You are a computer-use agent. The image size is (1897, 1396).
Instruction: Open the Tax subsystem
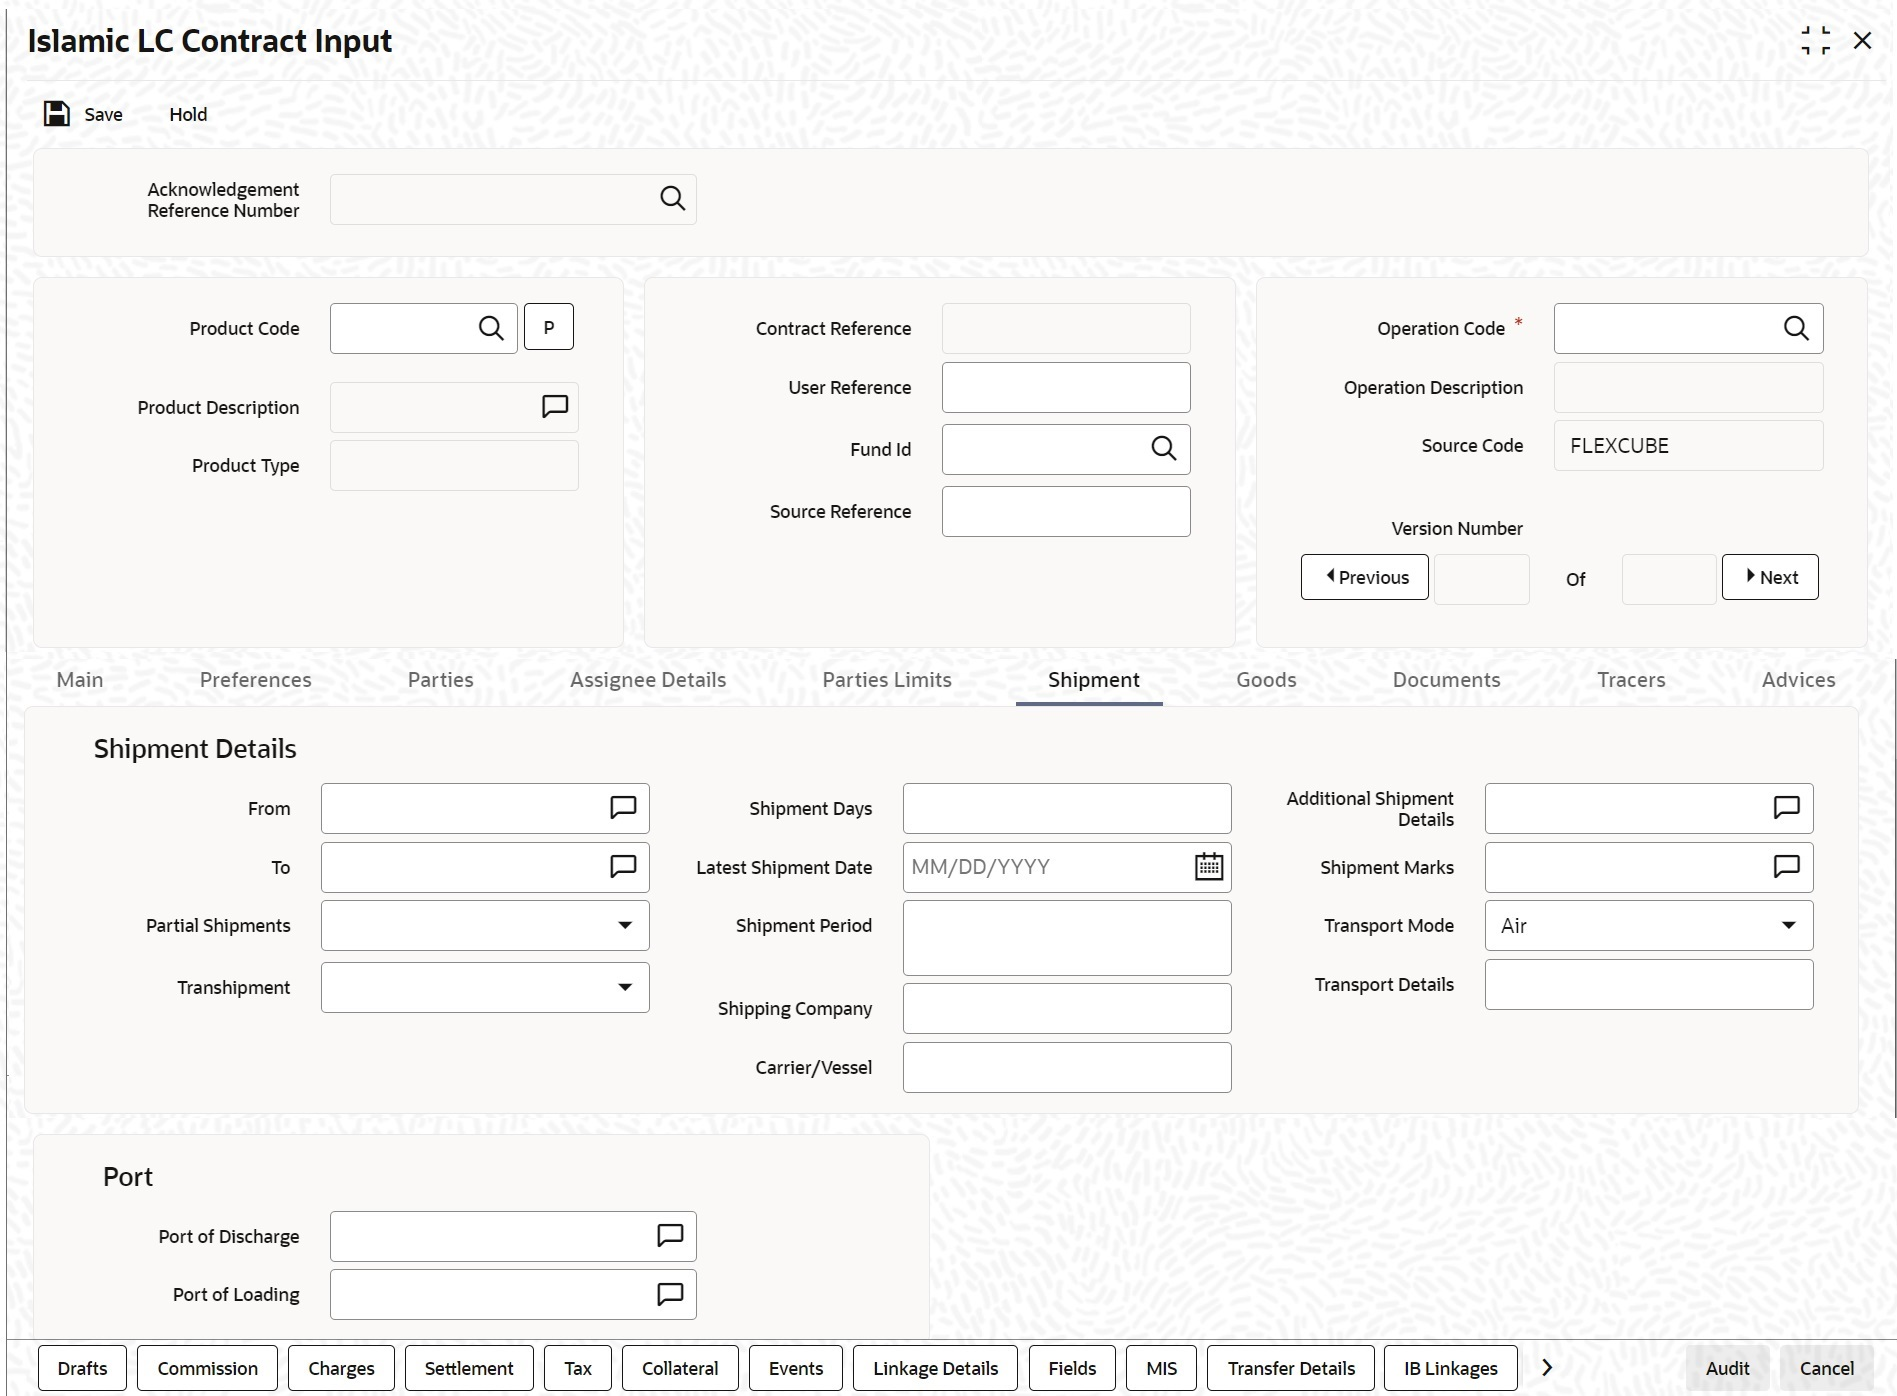coord(578,1368)
